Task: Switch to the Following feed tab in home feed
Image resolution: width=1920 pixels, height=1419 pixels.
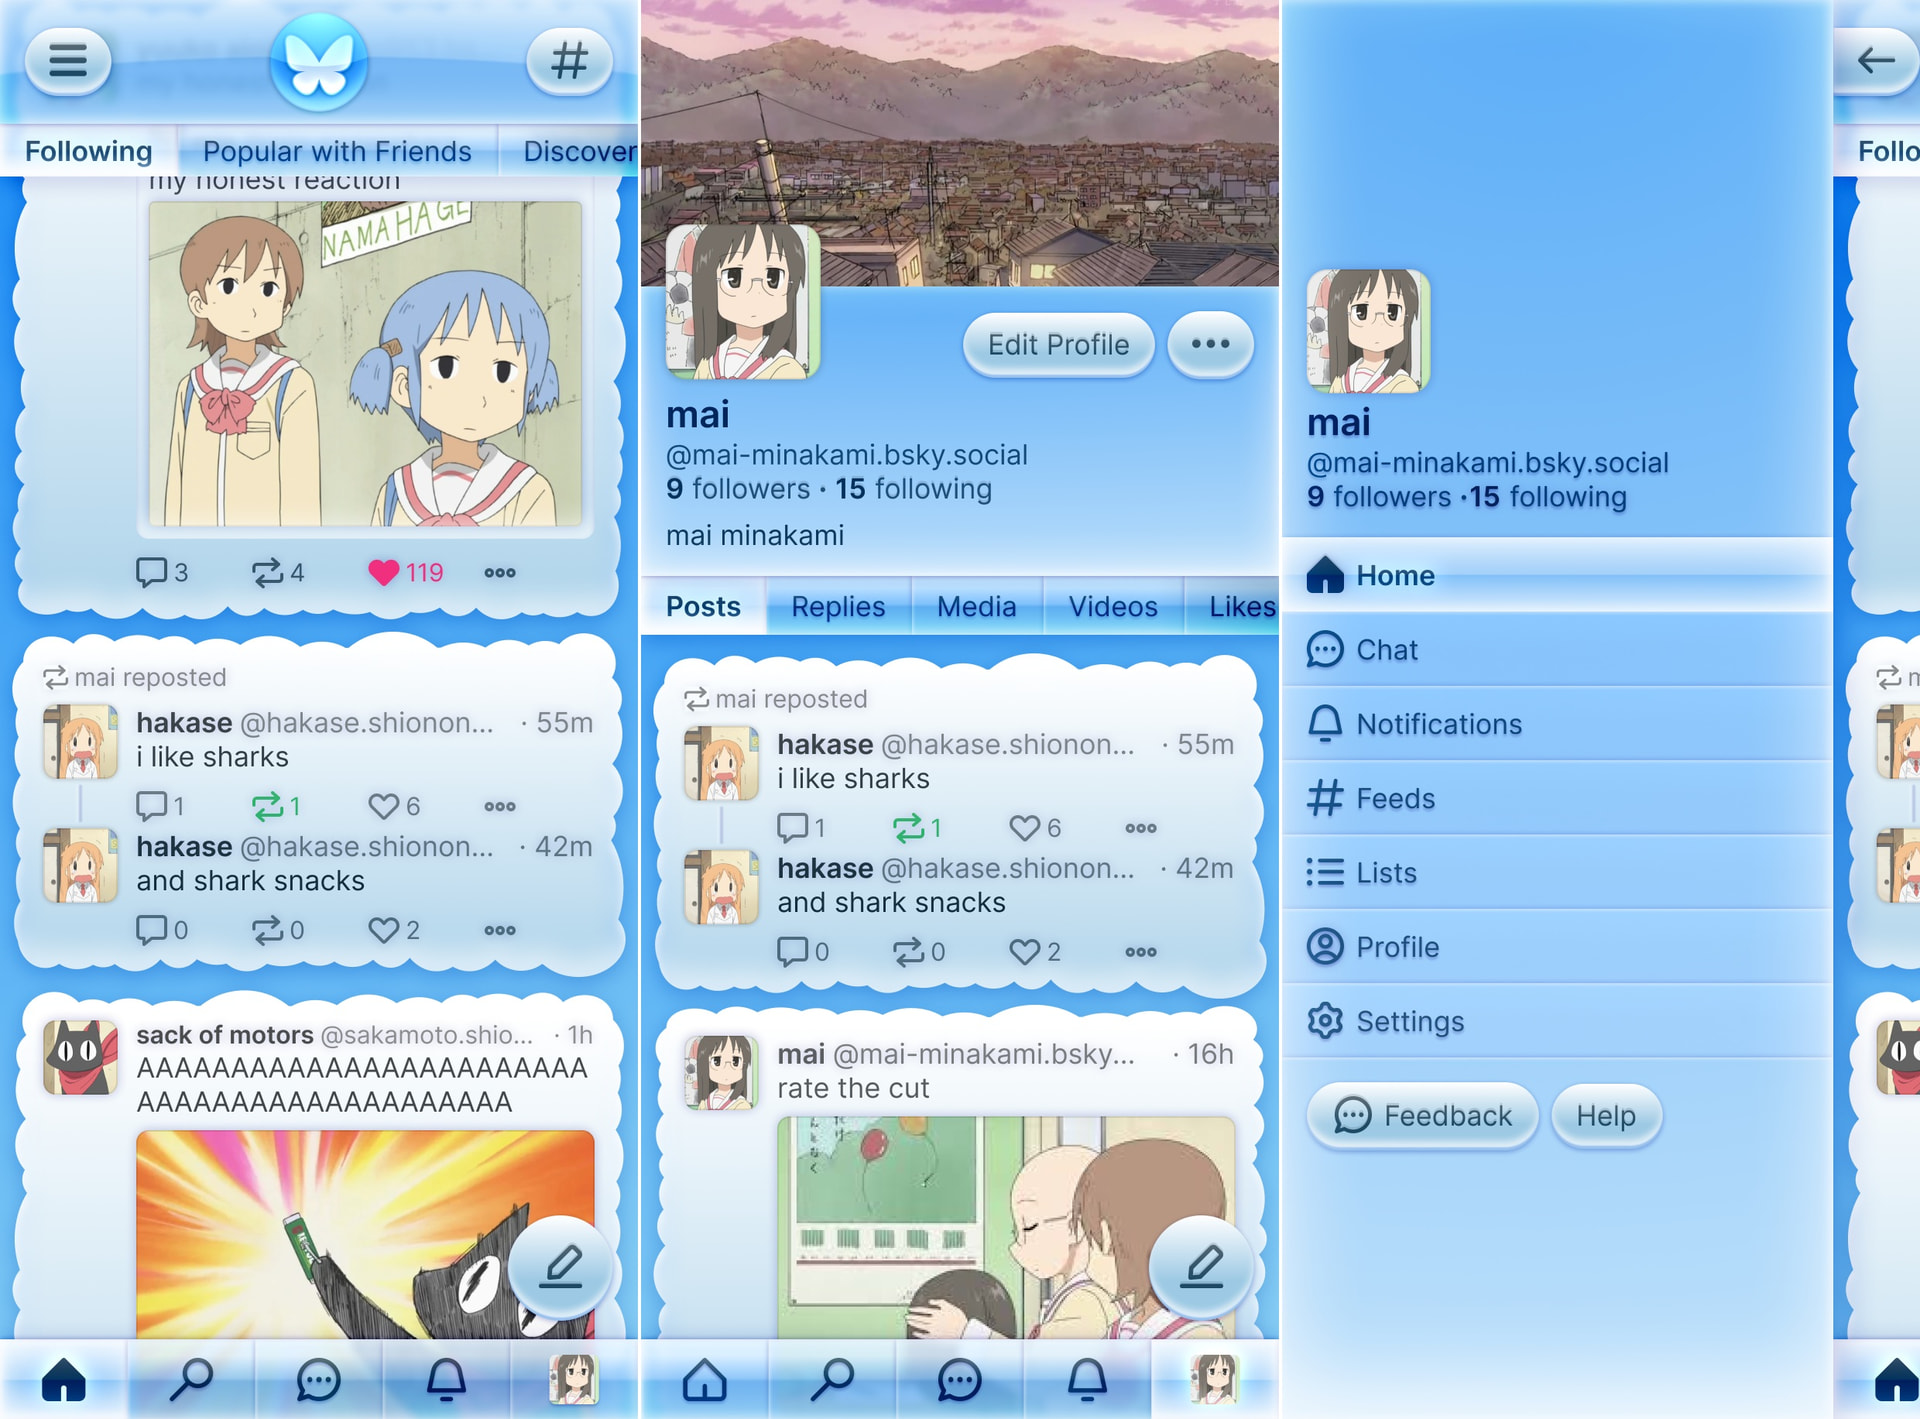Action: (x=89, y=151)
